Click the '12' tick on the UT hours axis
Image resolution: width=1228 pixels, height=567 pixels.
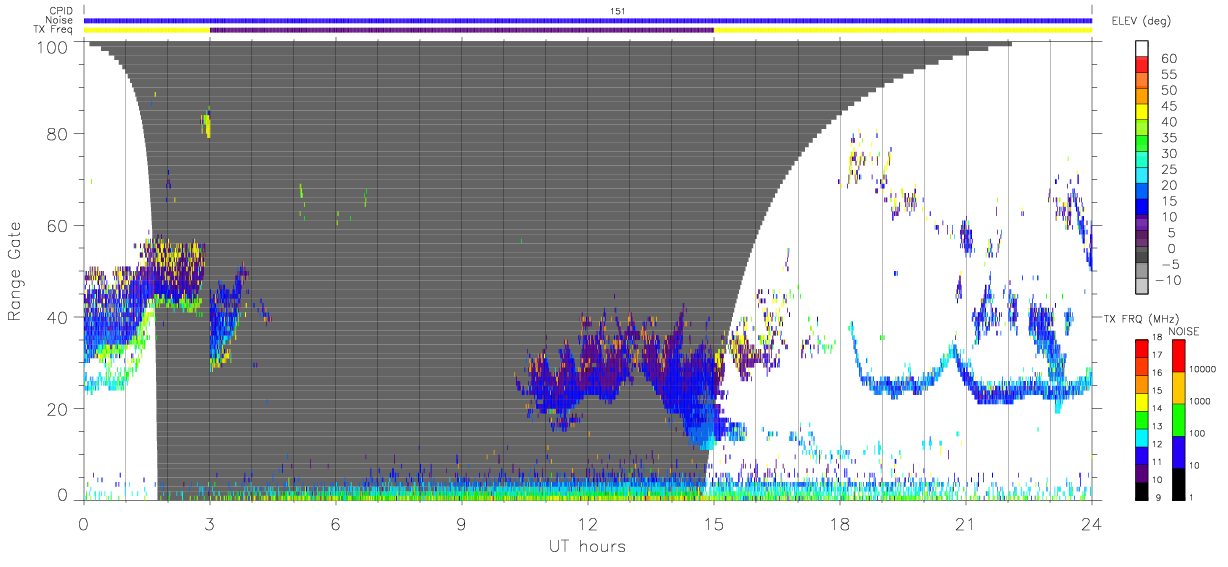587,523
